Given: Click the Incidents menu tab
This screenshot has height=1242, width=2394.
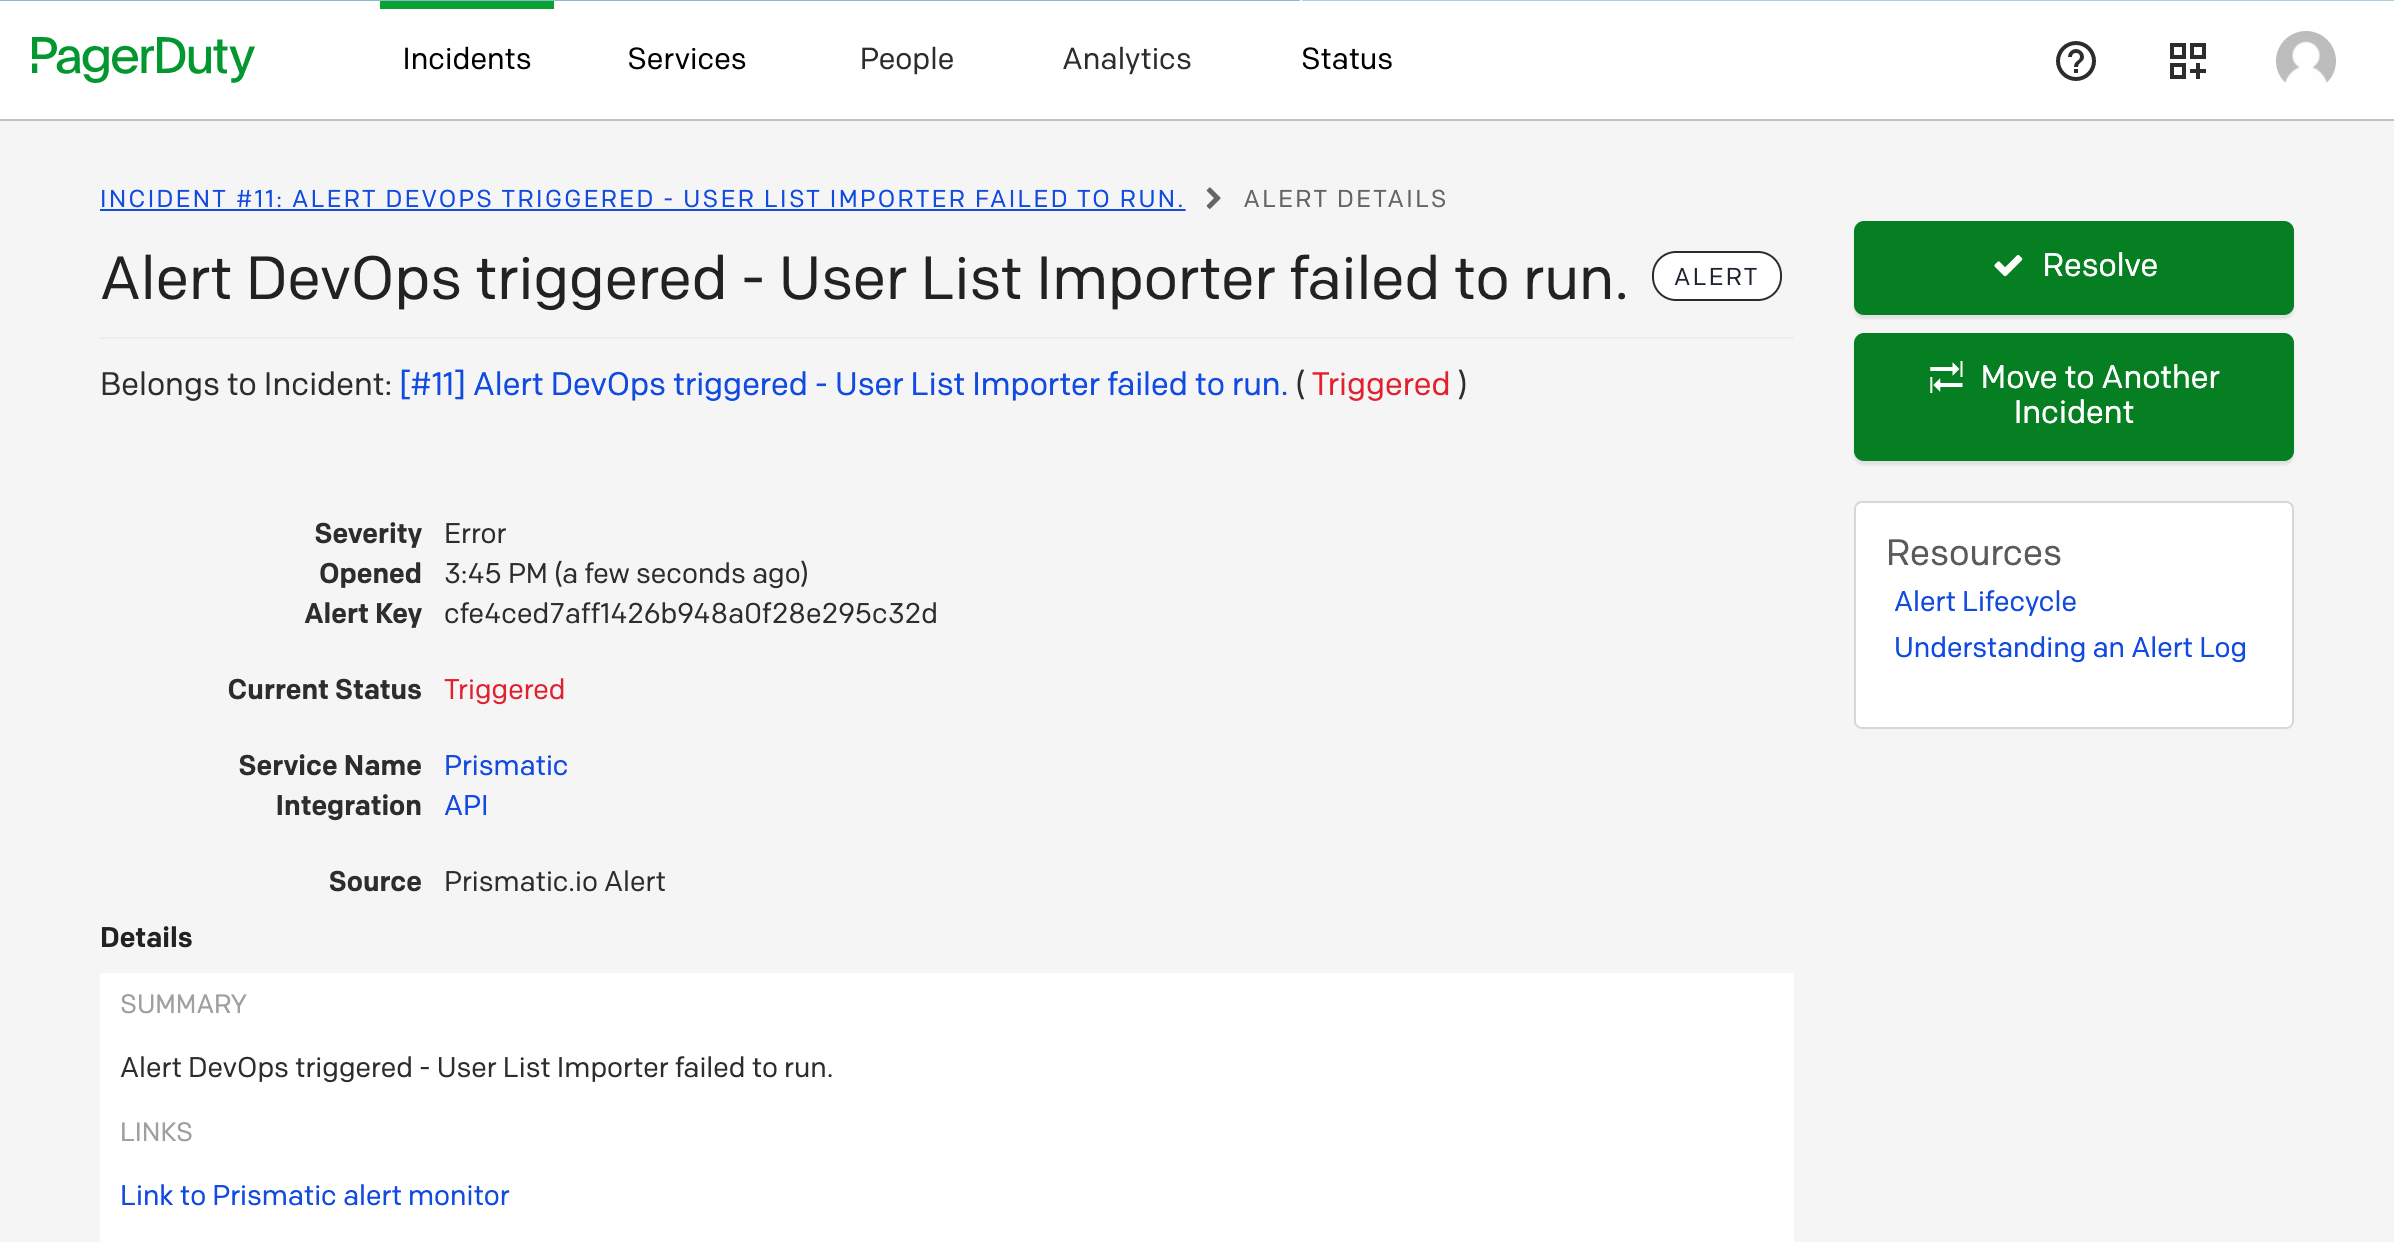Looking at the screenshot, I should pyautogui.click(x=466, y=59).
